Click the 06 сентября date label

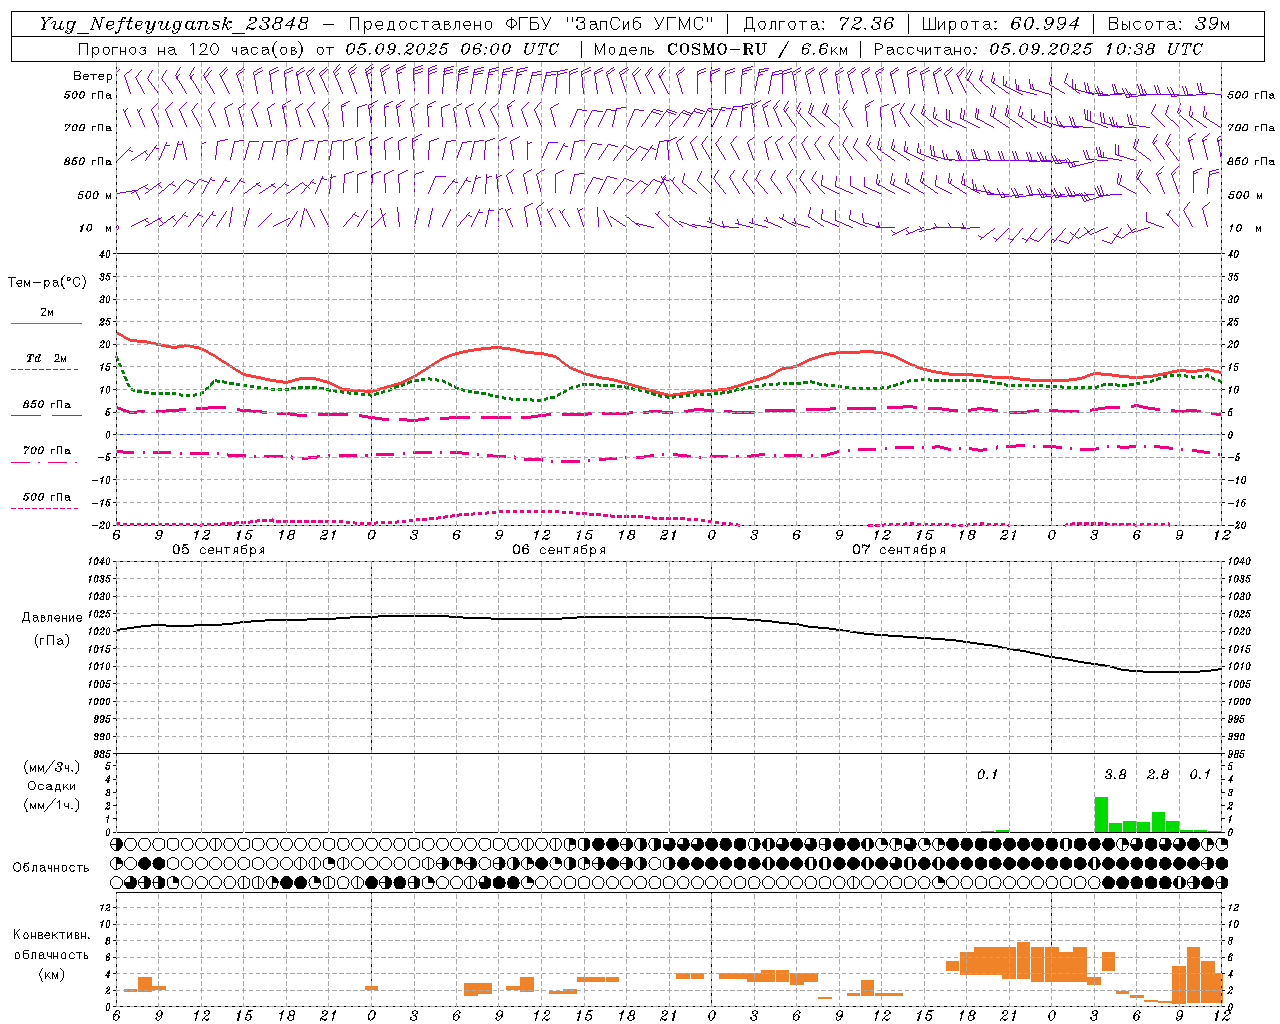point(559,550)
